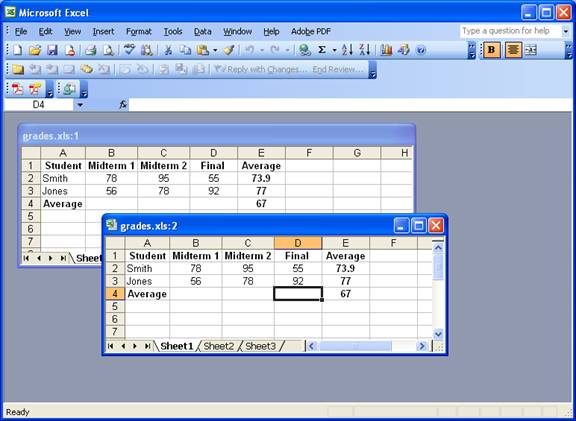Click horizontal scrollbar thumb in grades.xls:2
The height and width of the screenshot is (421, 576).
(x=355, y=346)
